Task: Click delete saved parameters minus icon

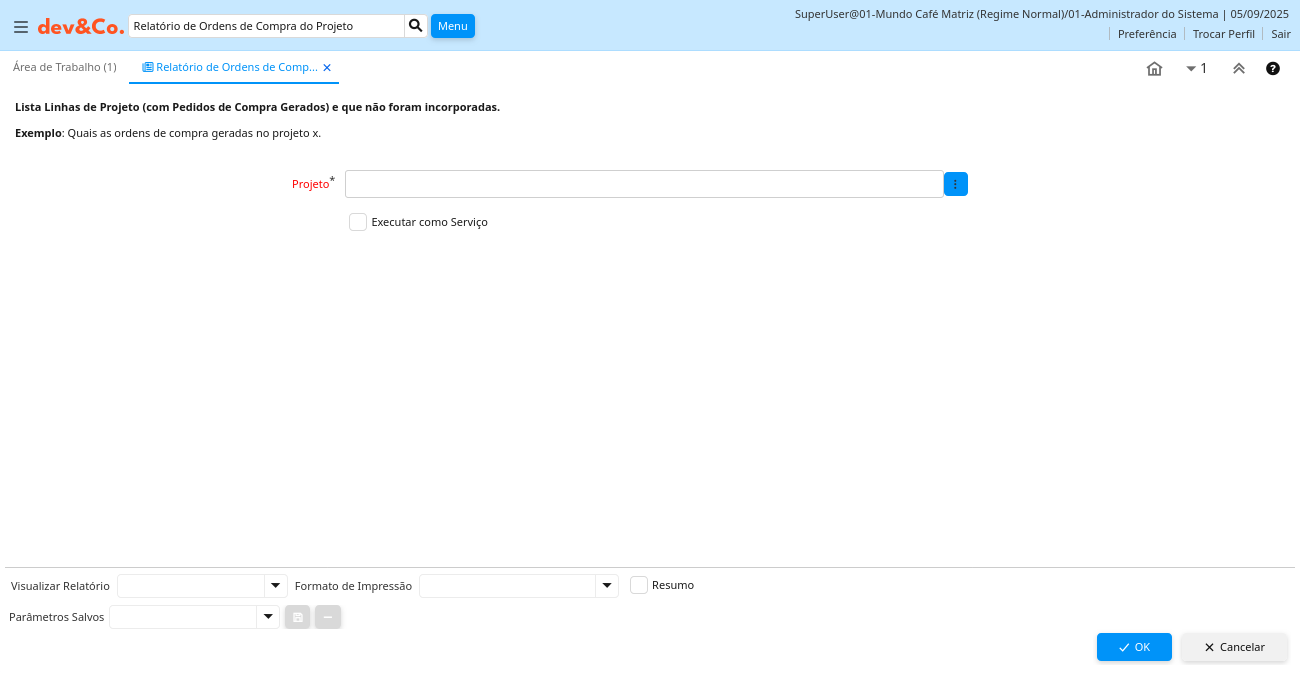Action: pyautogui.click(x=328, y=617)
